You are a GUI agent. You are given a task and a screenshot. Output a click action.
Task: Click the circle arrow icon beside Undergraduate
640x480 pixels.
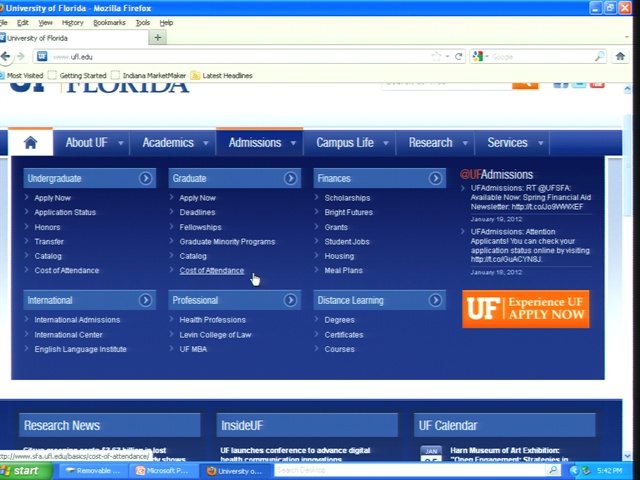tap(145, 178)
